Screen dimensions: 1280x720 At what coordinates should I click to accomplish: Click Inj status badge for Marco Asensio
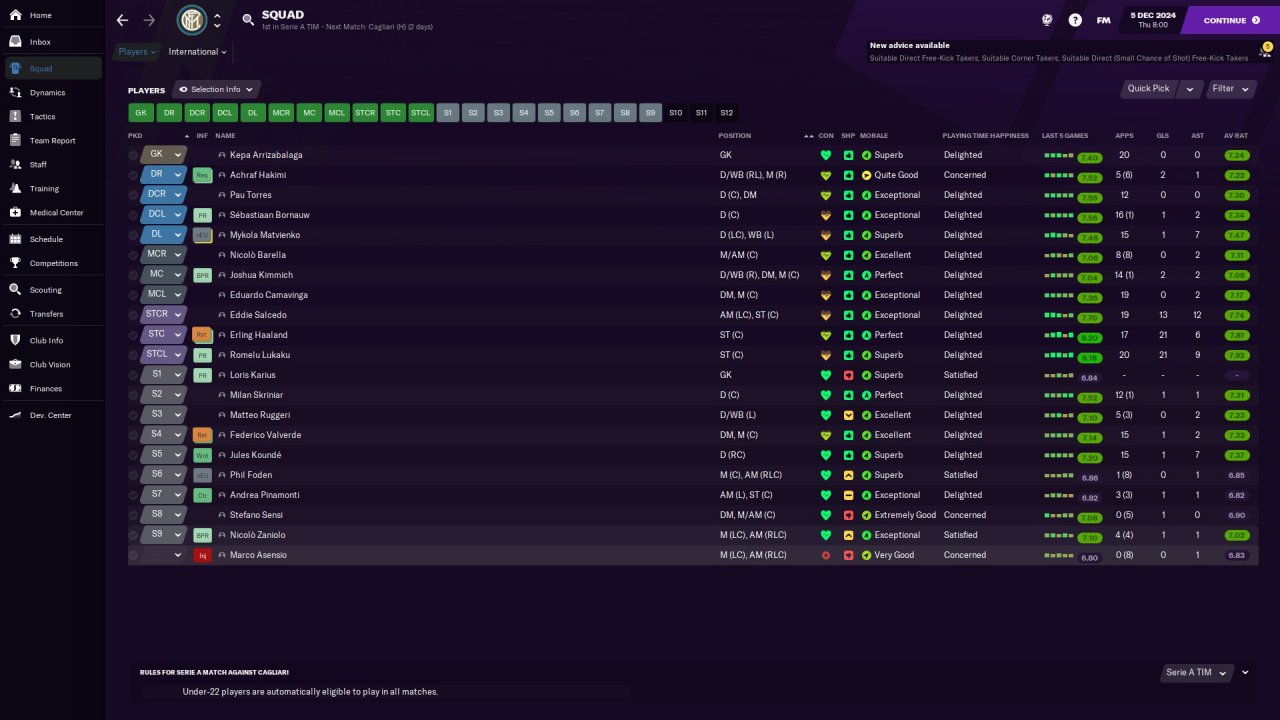(x=202, y=555)
